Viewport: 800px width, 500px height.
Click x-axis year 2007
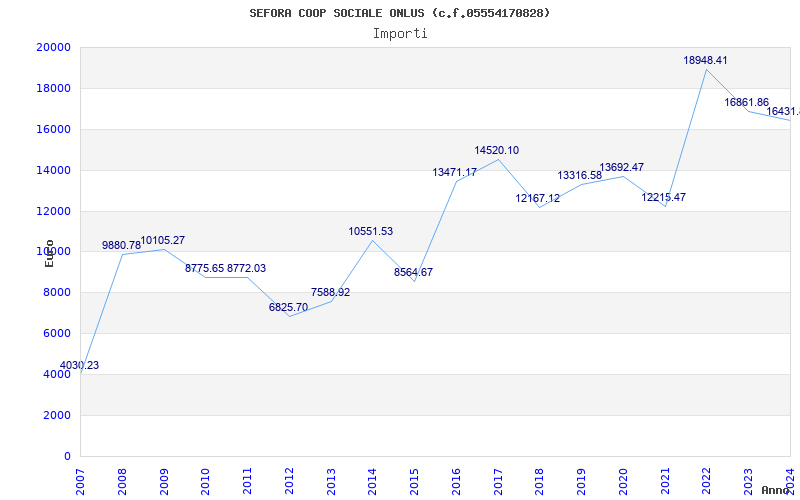80,481
